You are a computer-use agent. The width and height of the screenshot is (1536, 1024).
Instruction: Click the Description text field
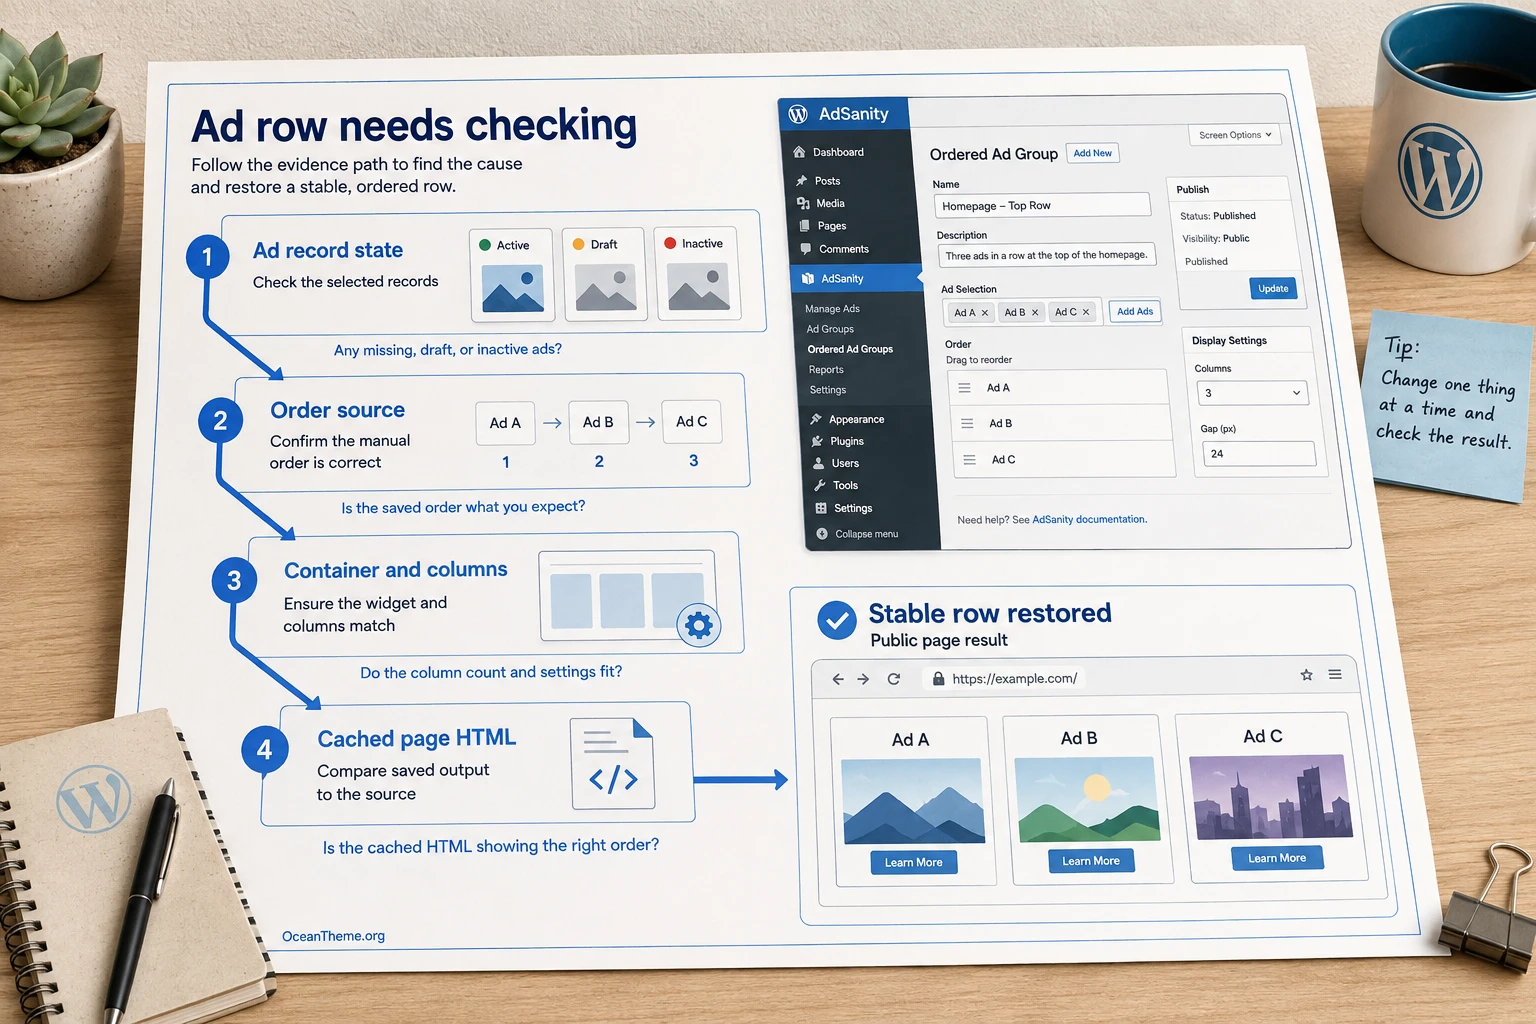pyautogui.click(x=1047, y=255)
